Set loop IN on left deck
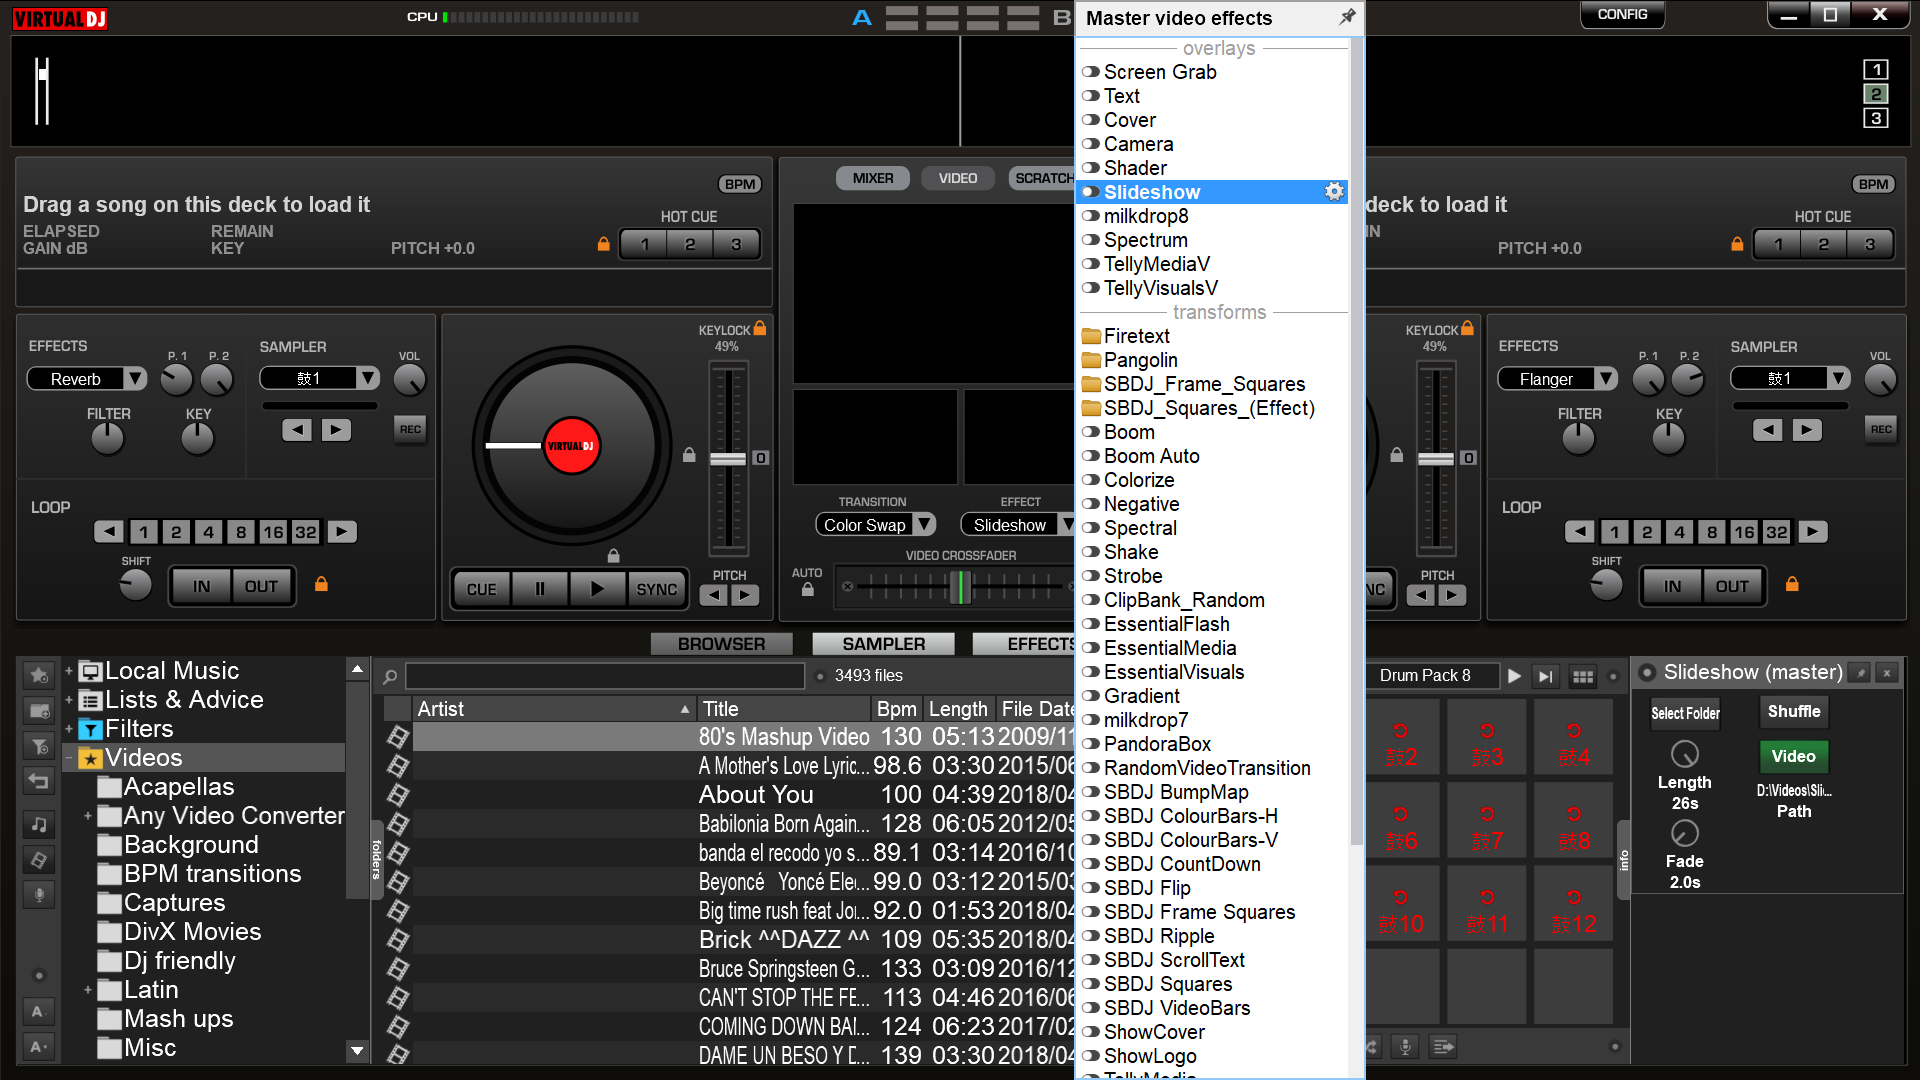1920x1080 pixels. (x=202, y=586)
